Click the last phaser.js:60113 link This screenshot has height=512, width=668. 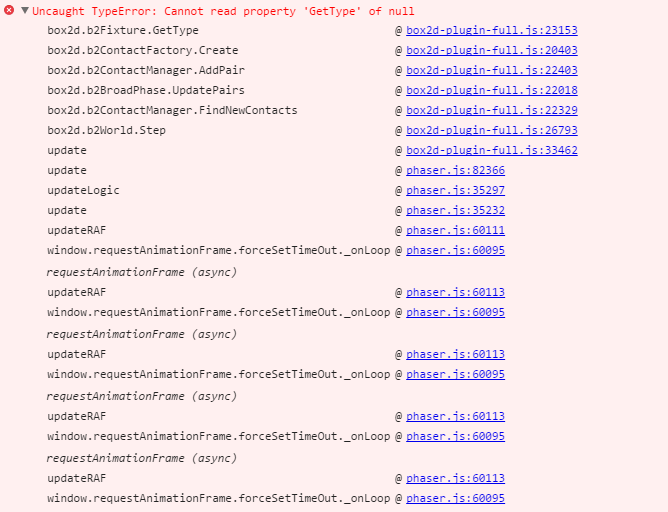(455, 478)
